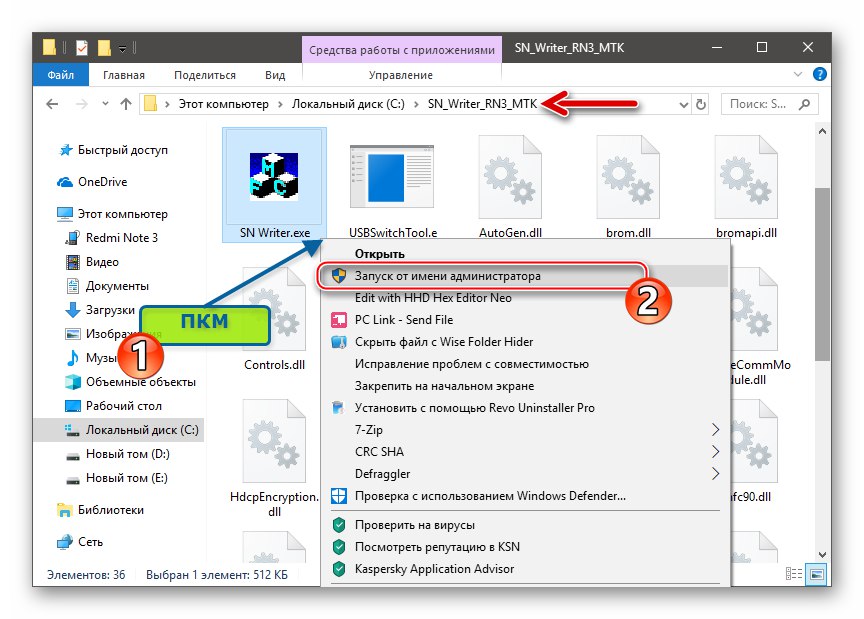Click the Refresh button in address bar
864x619 pixels.
pos(700,104)
